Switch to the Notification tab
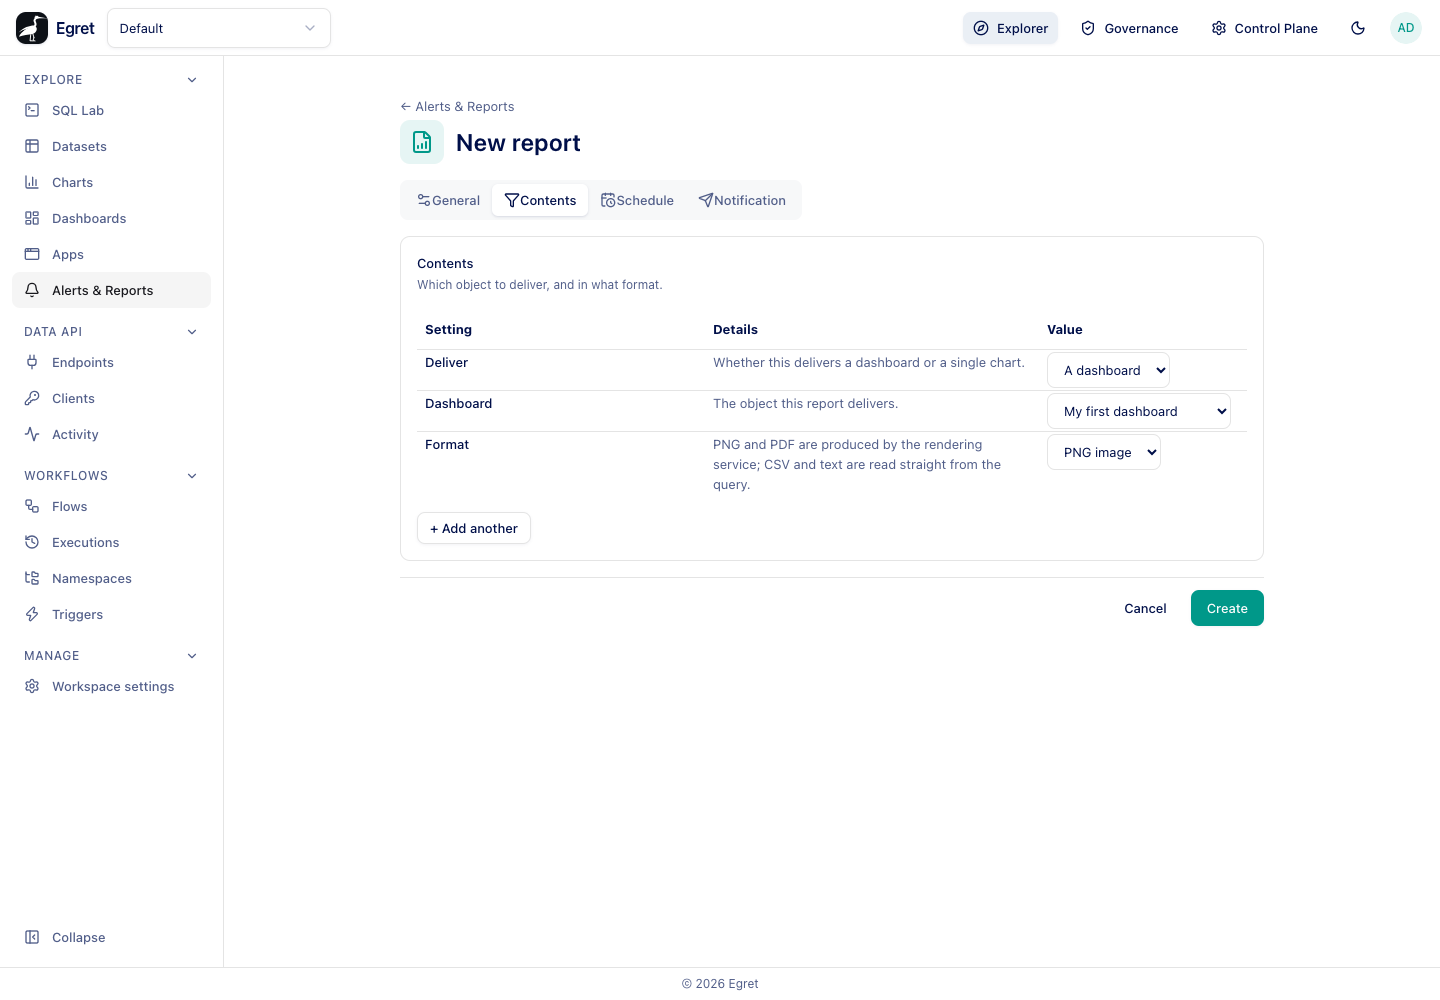Image resolution: width=1440 pixels, height=1000 pixels. coord(742,200)
